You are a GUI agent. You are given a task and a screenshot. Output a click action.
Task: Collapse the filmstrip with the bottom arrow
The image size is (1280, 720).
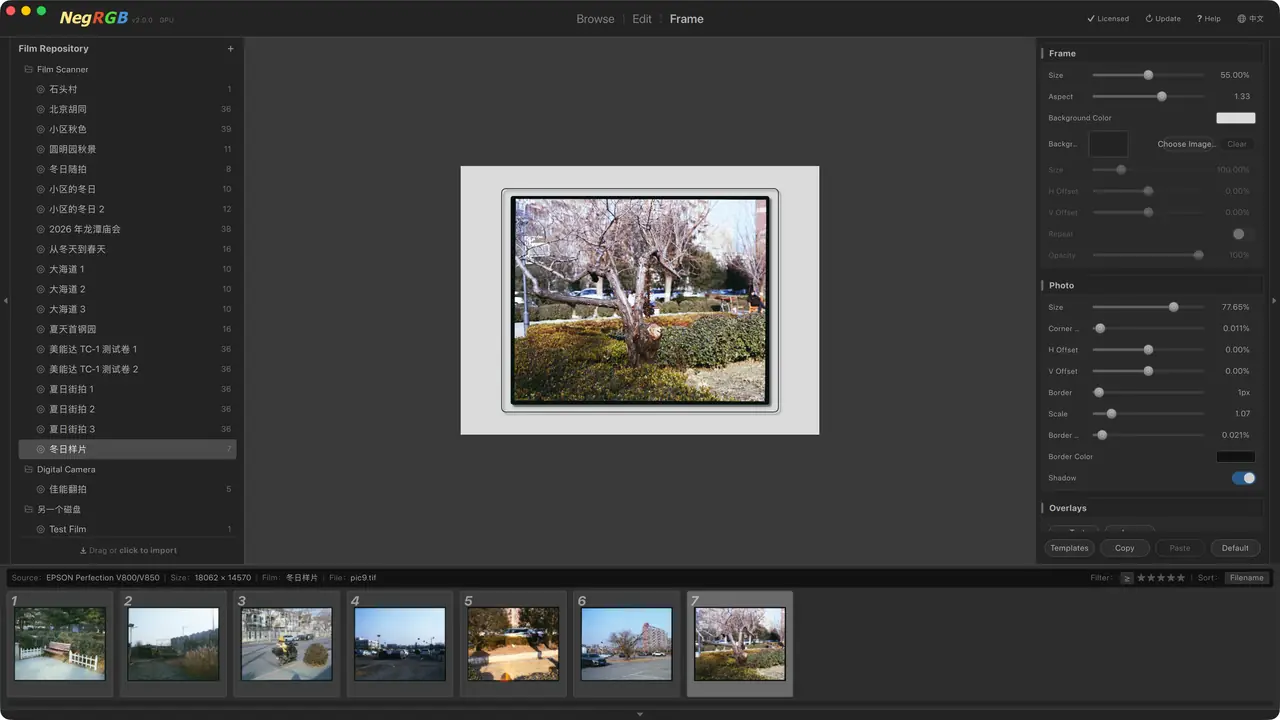point(640,714)
